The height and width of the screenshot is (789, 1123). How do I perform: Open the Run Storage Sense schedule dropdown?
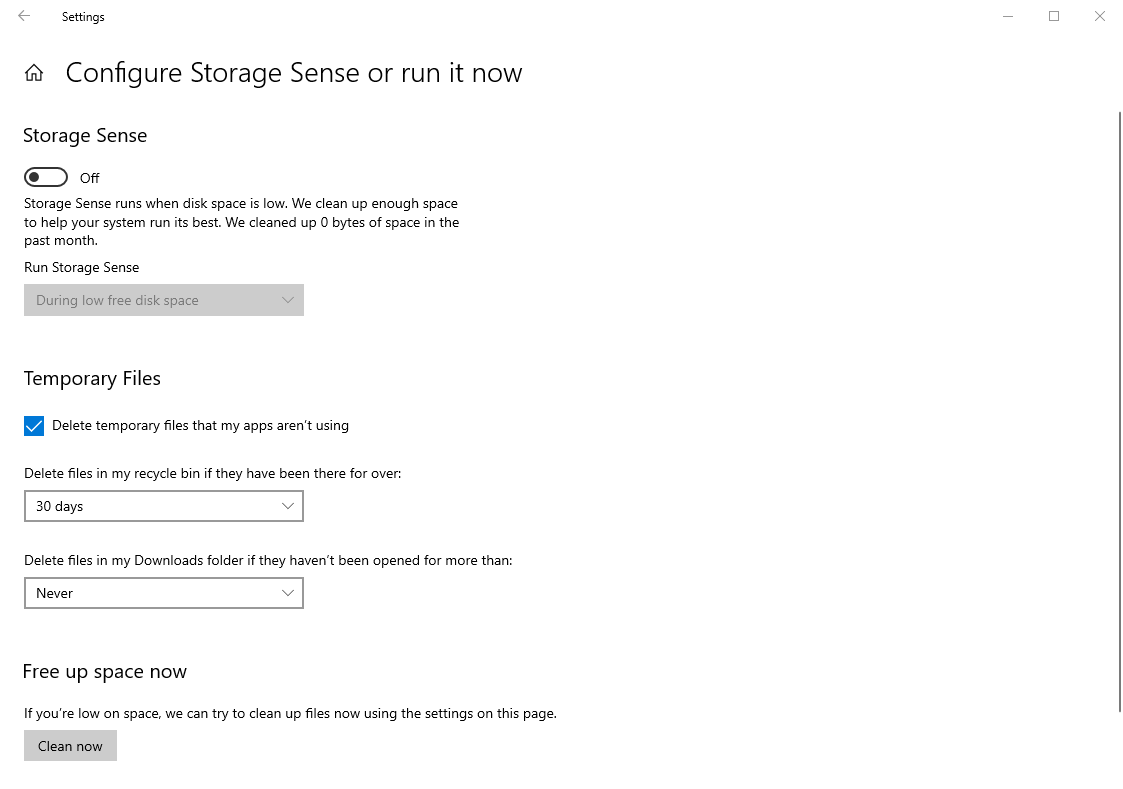click(163, 300)
